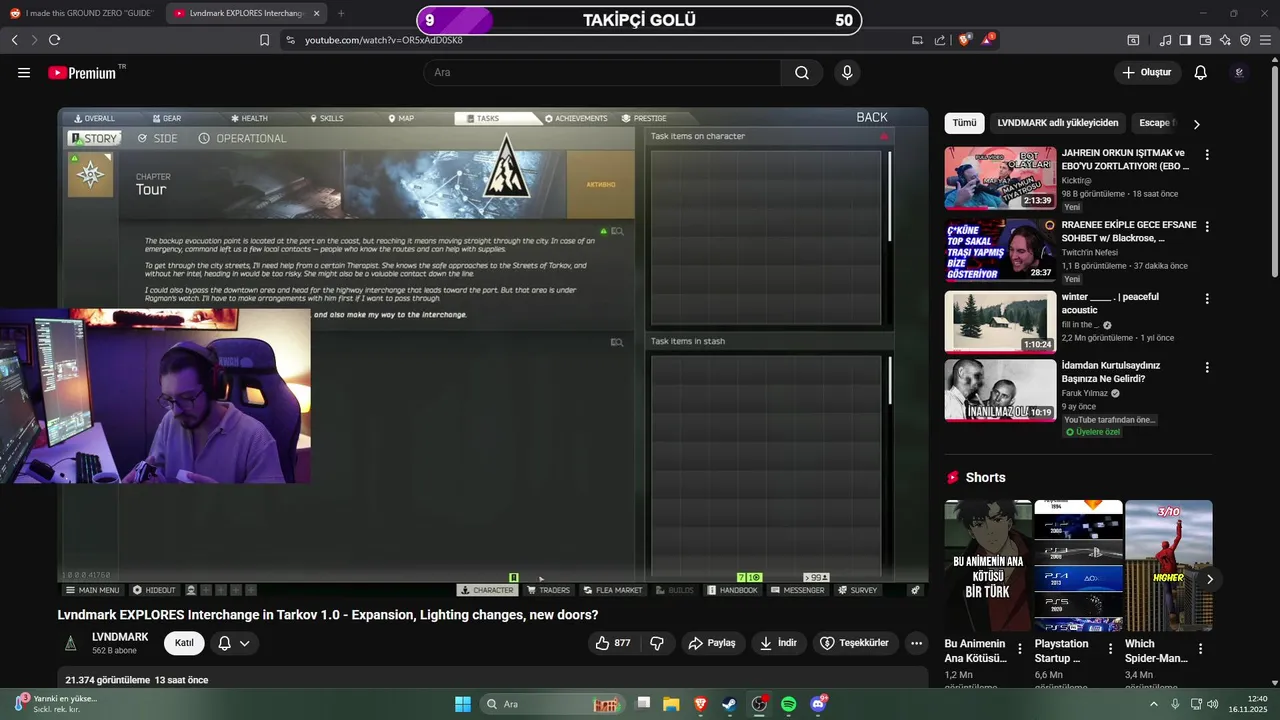1280x720 pixels.
Task: Open the browser main menu hamburger icon
Action: [1265, 40]
